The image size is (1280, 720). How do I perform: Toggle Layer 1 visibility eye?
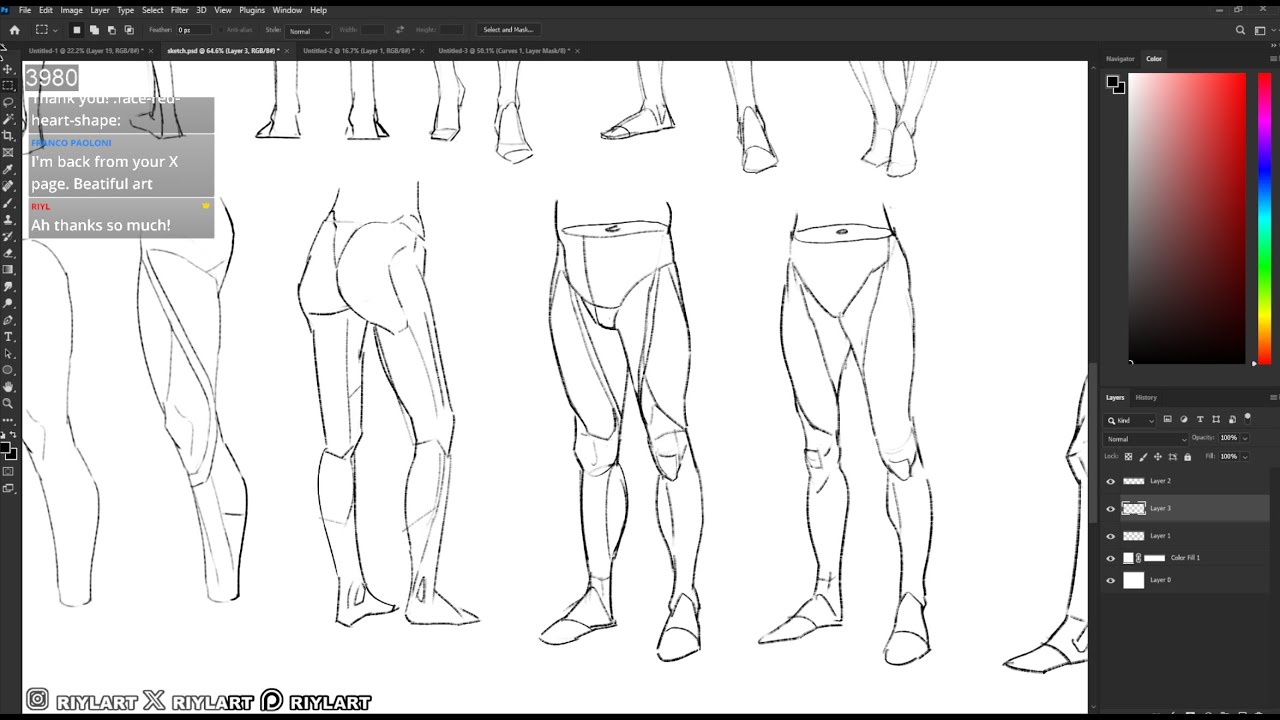pyautogui.click(x=1110, y=536)
